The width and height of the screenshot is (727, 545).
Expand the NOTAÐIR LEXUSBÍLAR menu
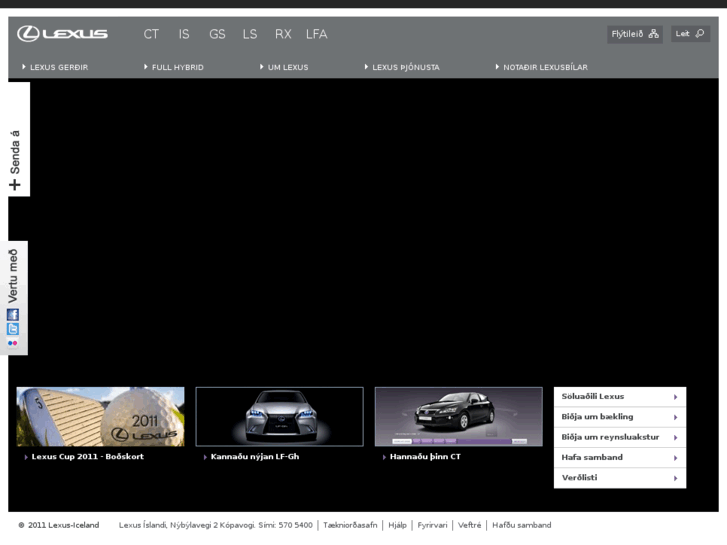pos(542,67)
